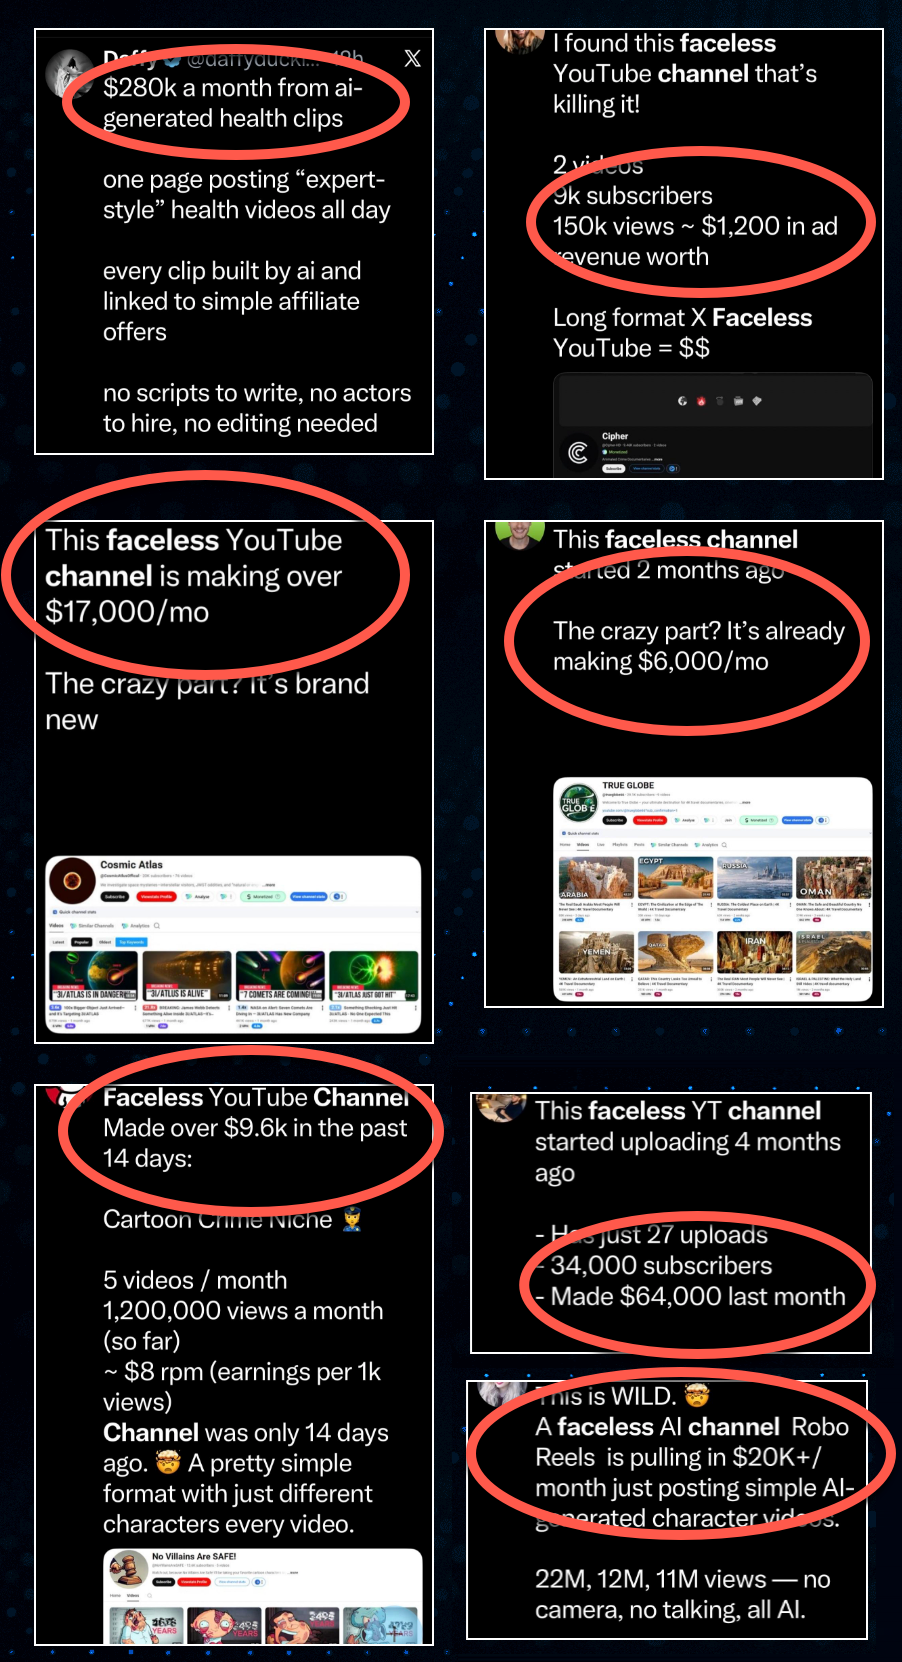
Task: Expand Cosmic Atlas description via more
Action: coord(270,884)
